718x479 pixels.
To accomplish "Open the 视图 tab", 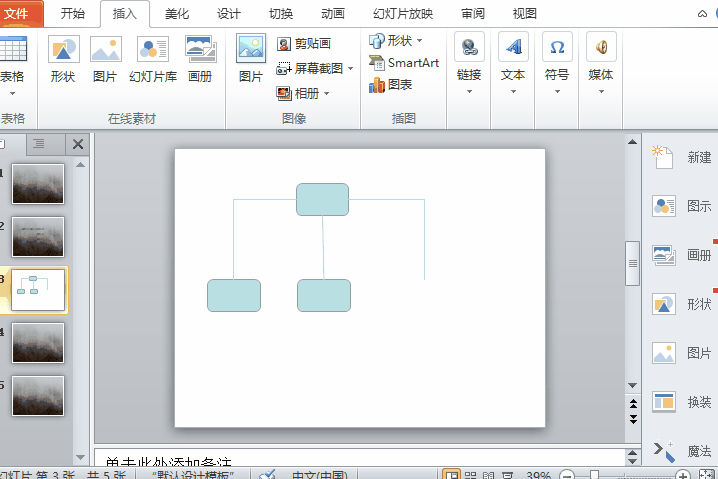I will [525, 14].
